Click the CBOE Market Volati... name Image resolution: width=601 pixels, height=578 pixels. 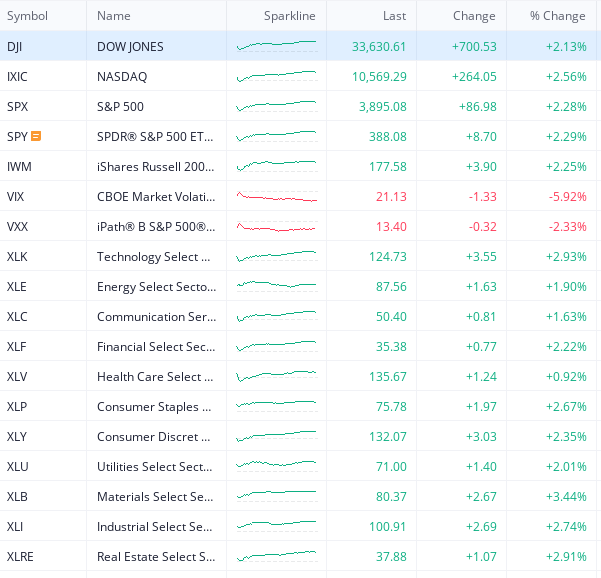click(x=156, y=197)
